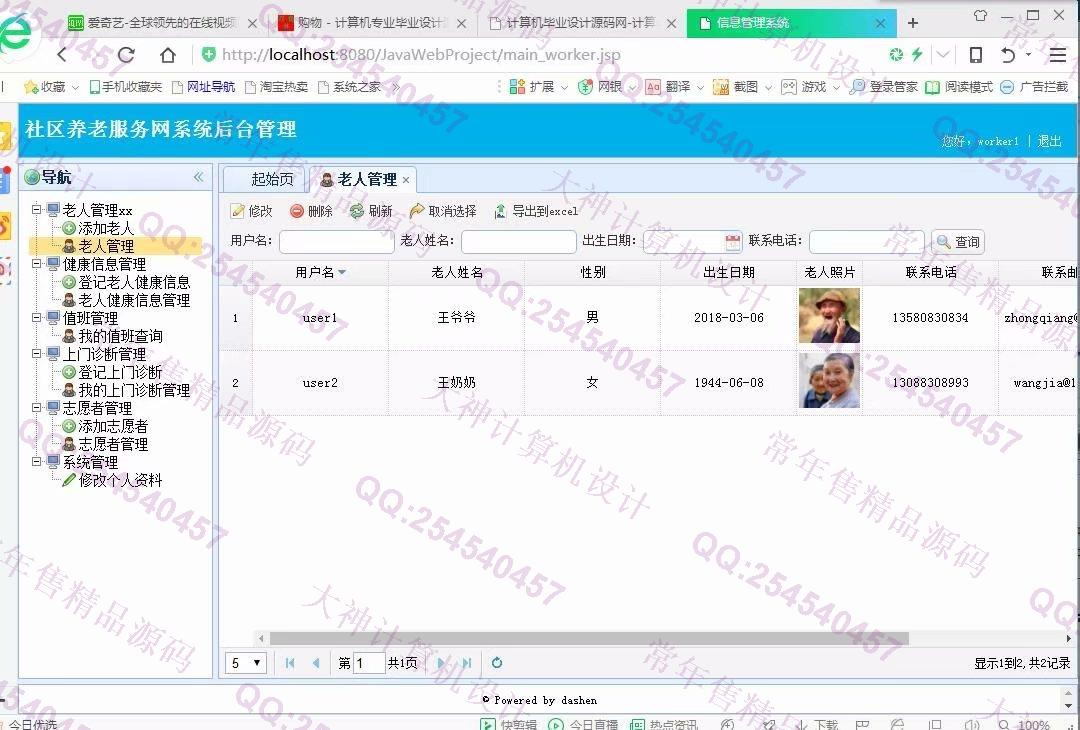The width and height of the screenshot is (1080, 730).
Task: Open 添加志愿者 tree item
Action: pos(113,426)
